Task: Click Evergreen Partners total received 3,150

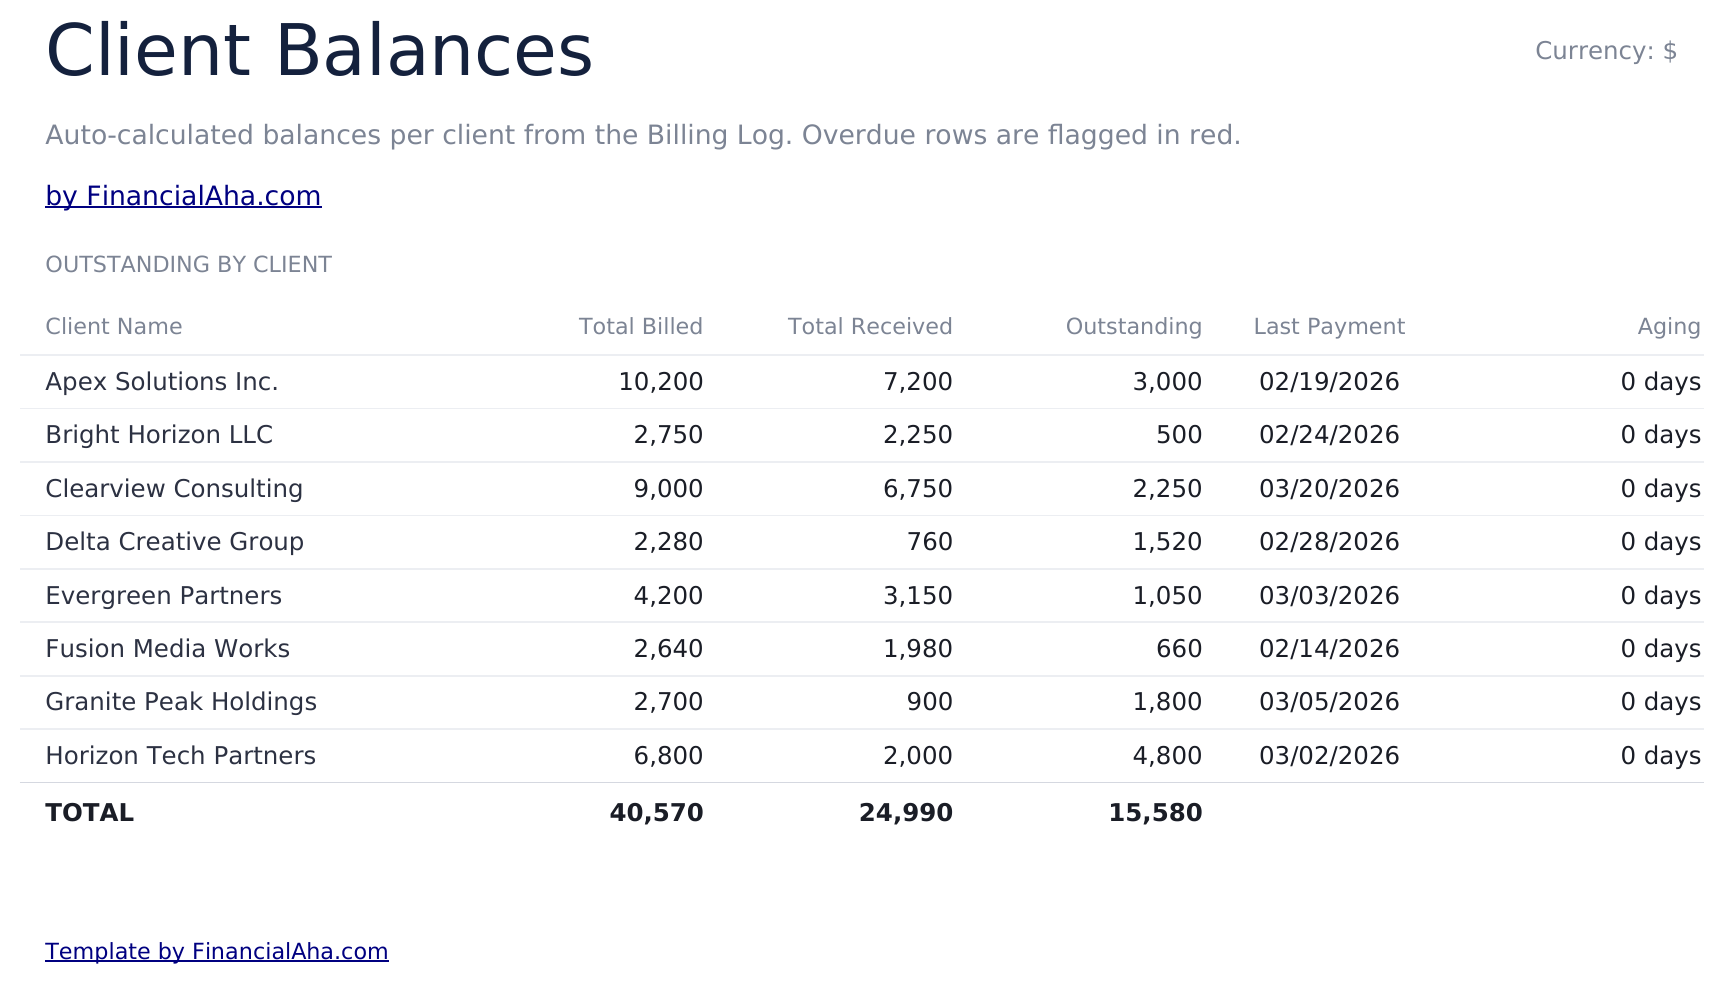Action: pos(918,596)
